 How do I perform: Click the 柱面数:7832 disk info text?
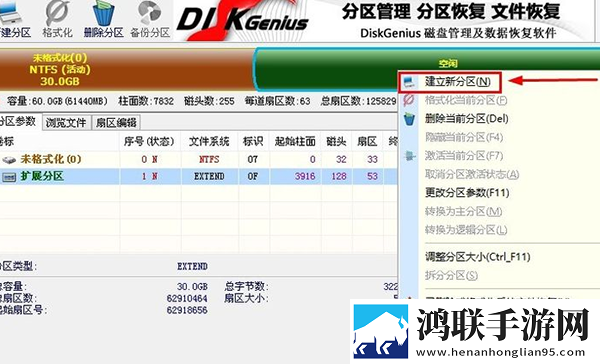[146, 101]
